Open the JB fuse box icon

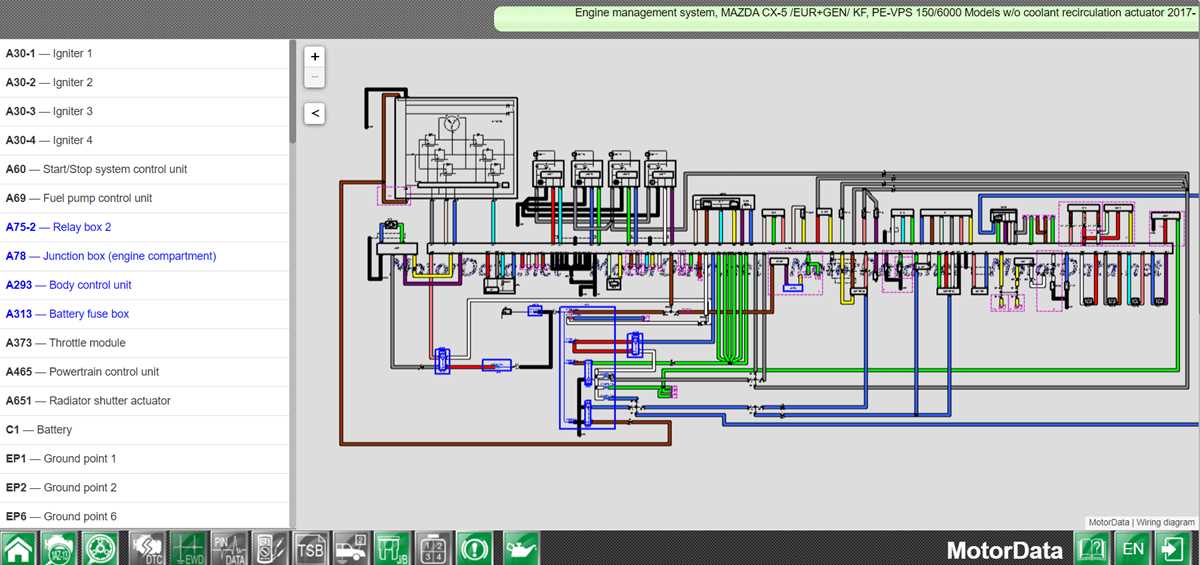(x=393, y=548)
